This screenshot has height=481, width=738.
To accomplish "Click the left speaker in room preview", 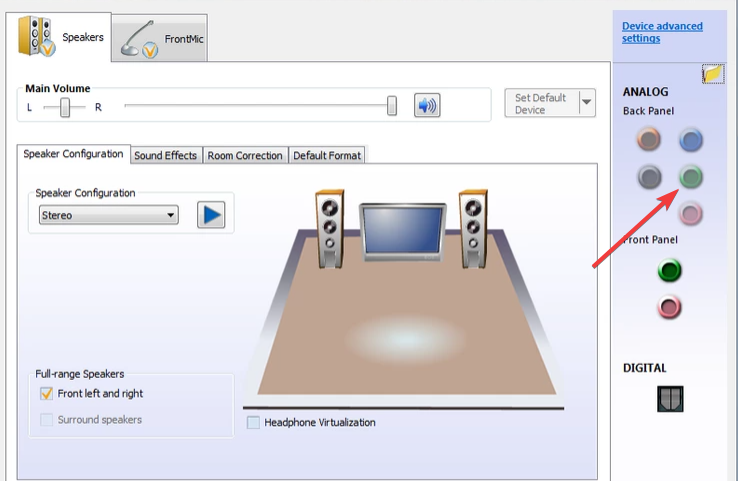I will pos(329,229).
